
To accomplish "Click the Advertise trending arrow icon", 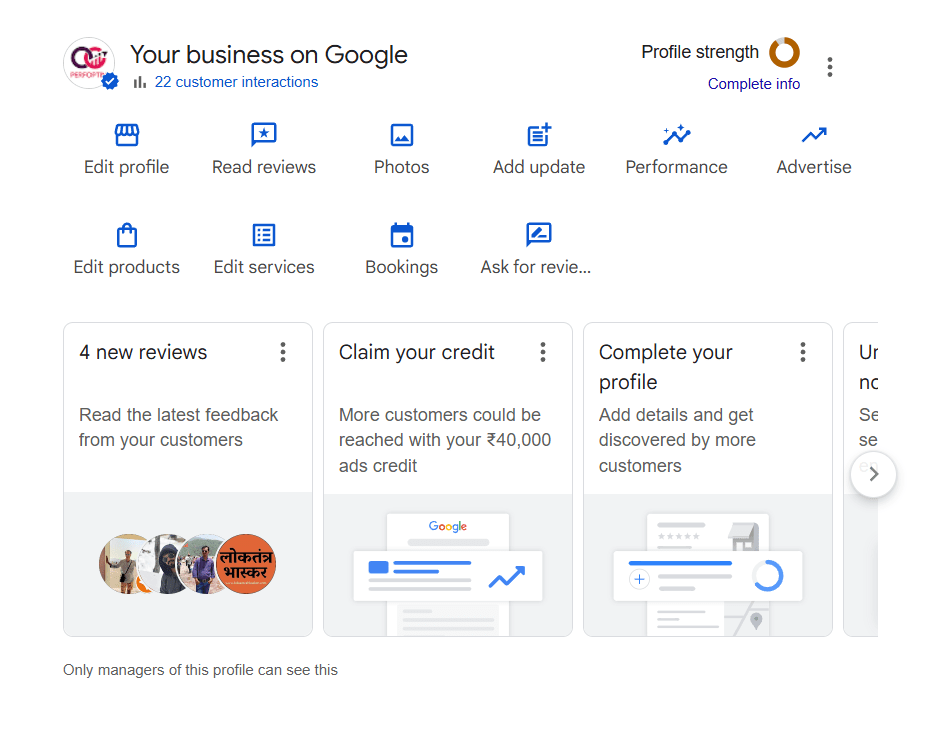I will click(x=814, y=135).
